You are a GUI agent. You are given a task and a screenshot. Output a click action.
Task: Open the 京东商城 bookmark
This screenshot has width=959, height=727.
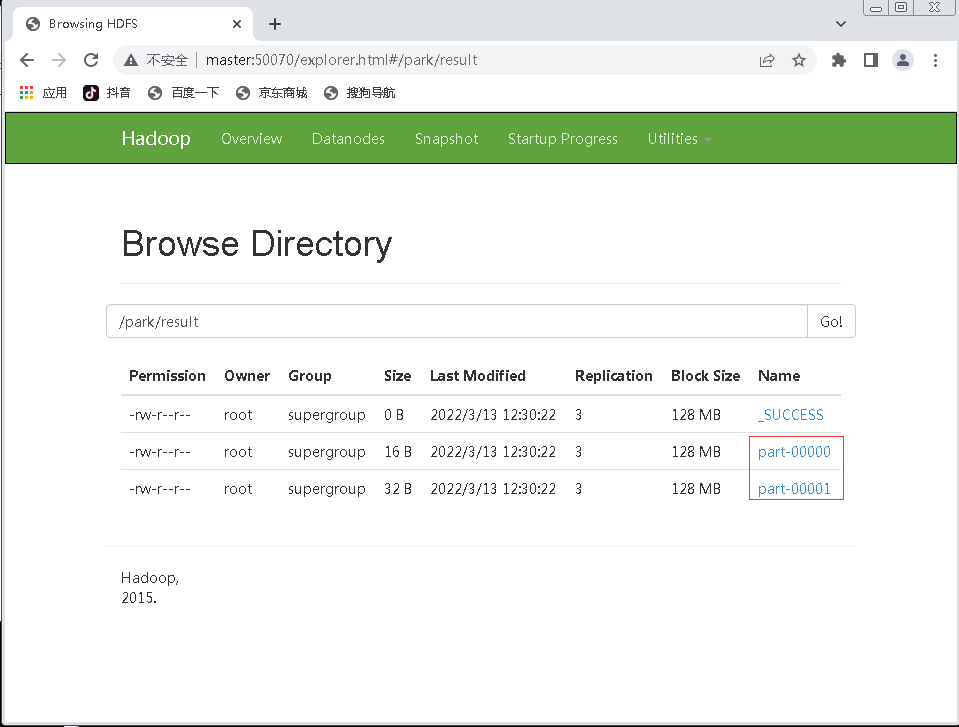pyautogui.click(x=272, y=92)
